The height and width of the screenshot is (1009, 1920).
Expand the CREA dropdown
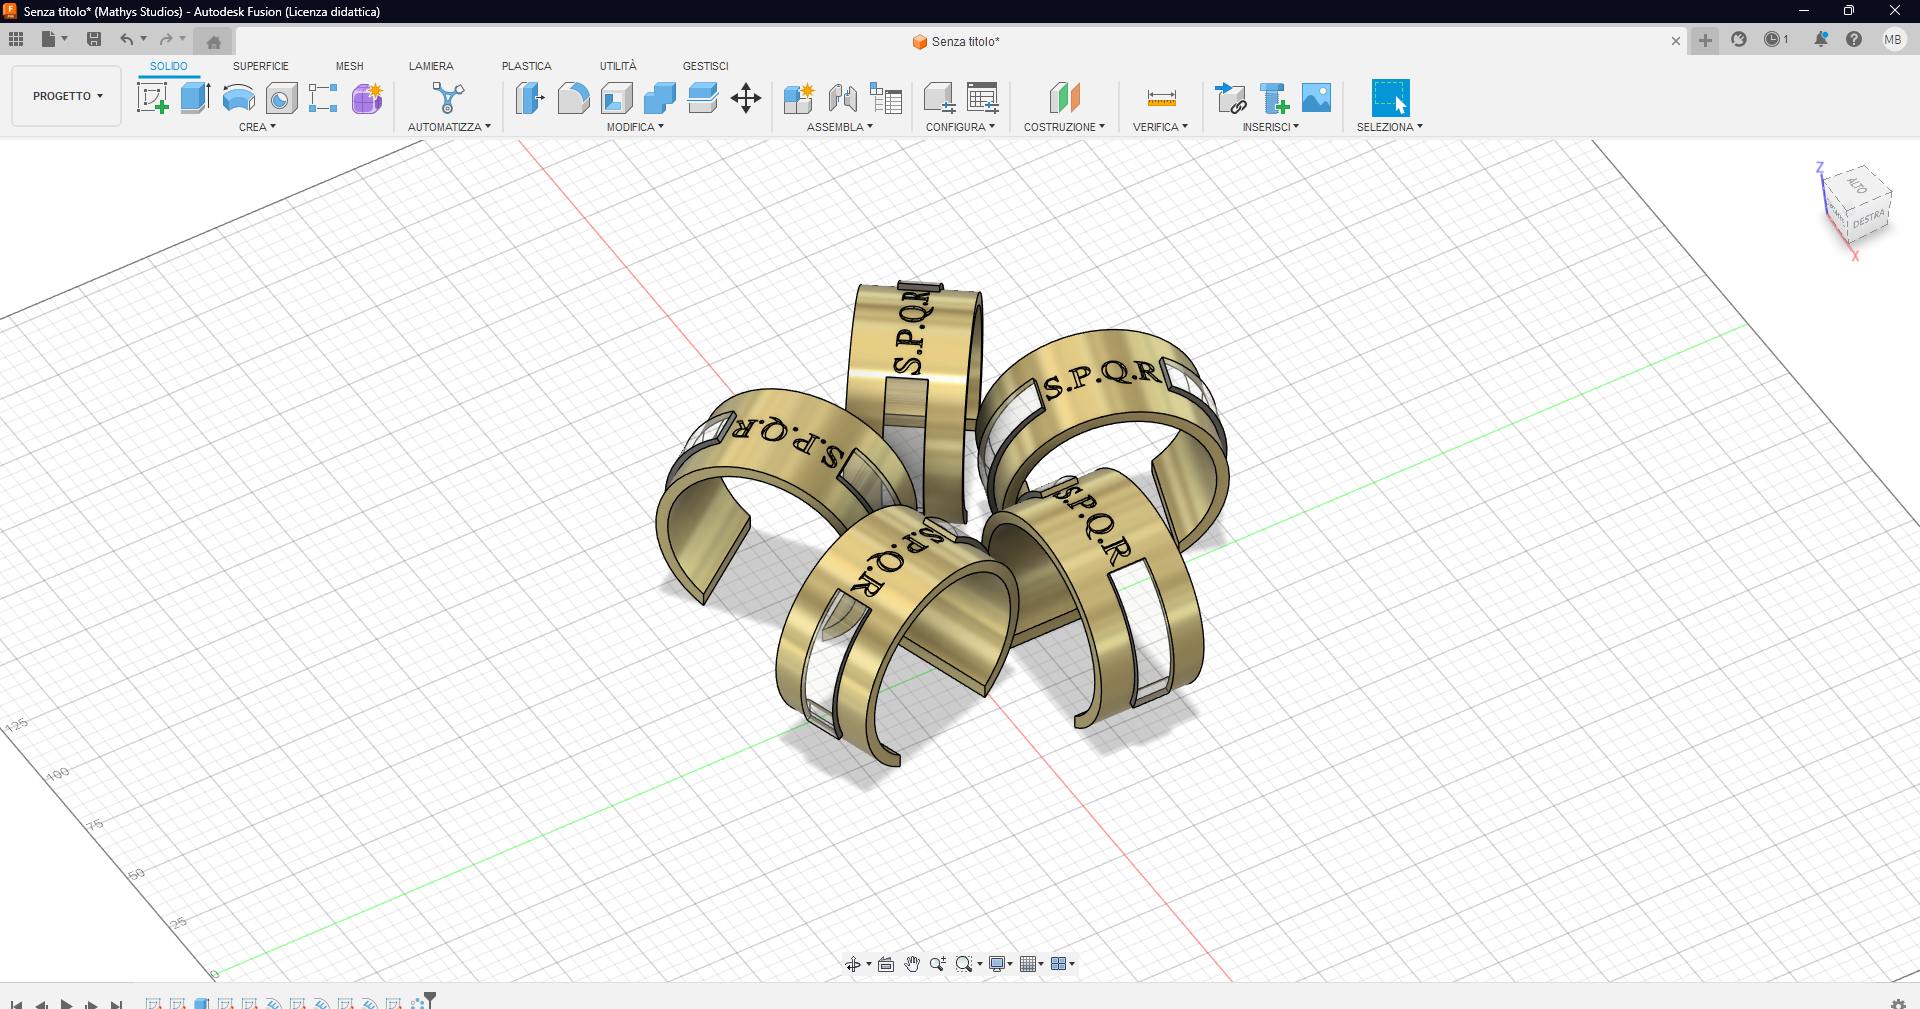click(257, 127)
